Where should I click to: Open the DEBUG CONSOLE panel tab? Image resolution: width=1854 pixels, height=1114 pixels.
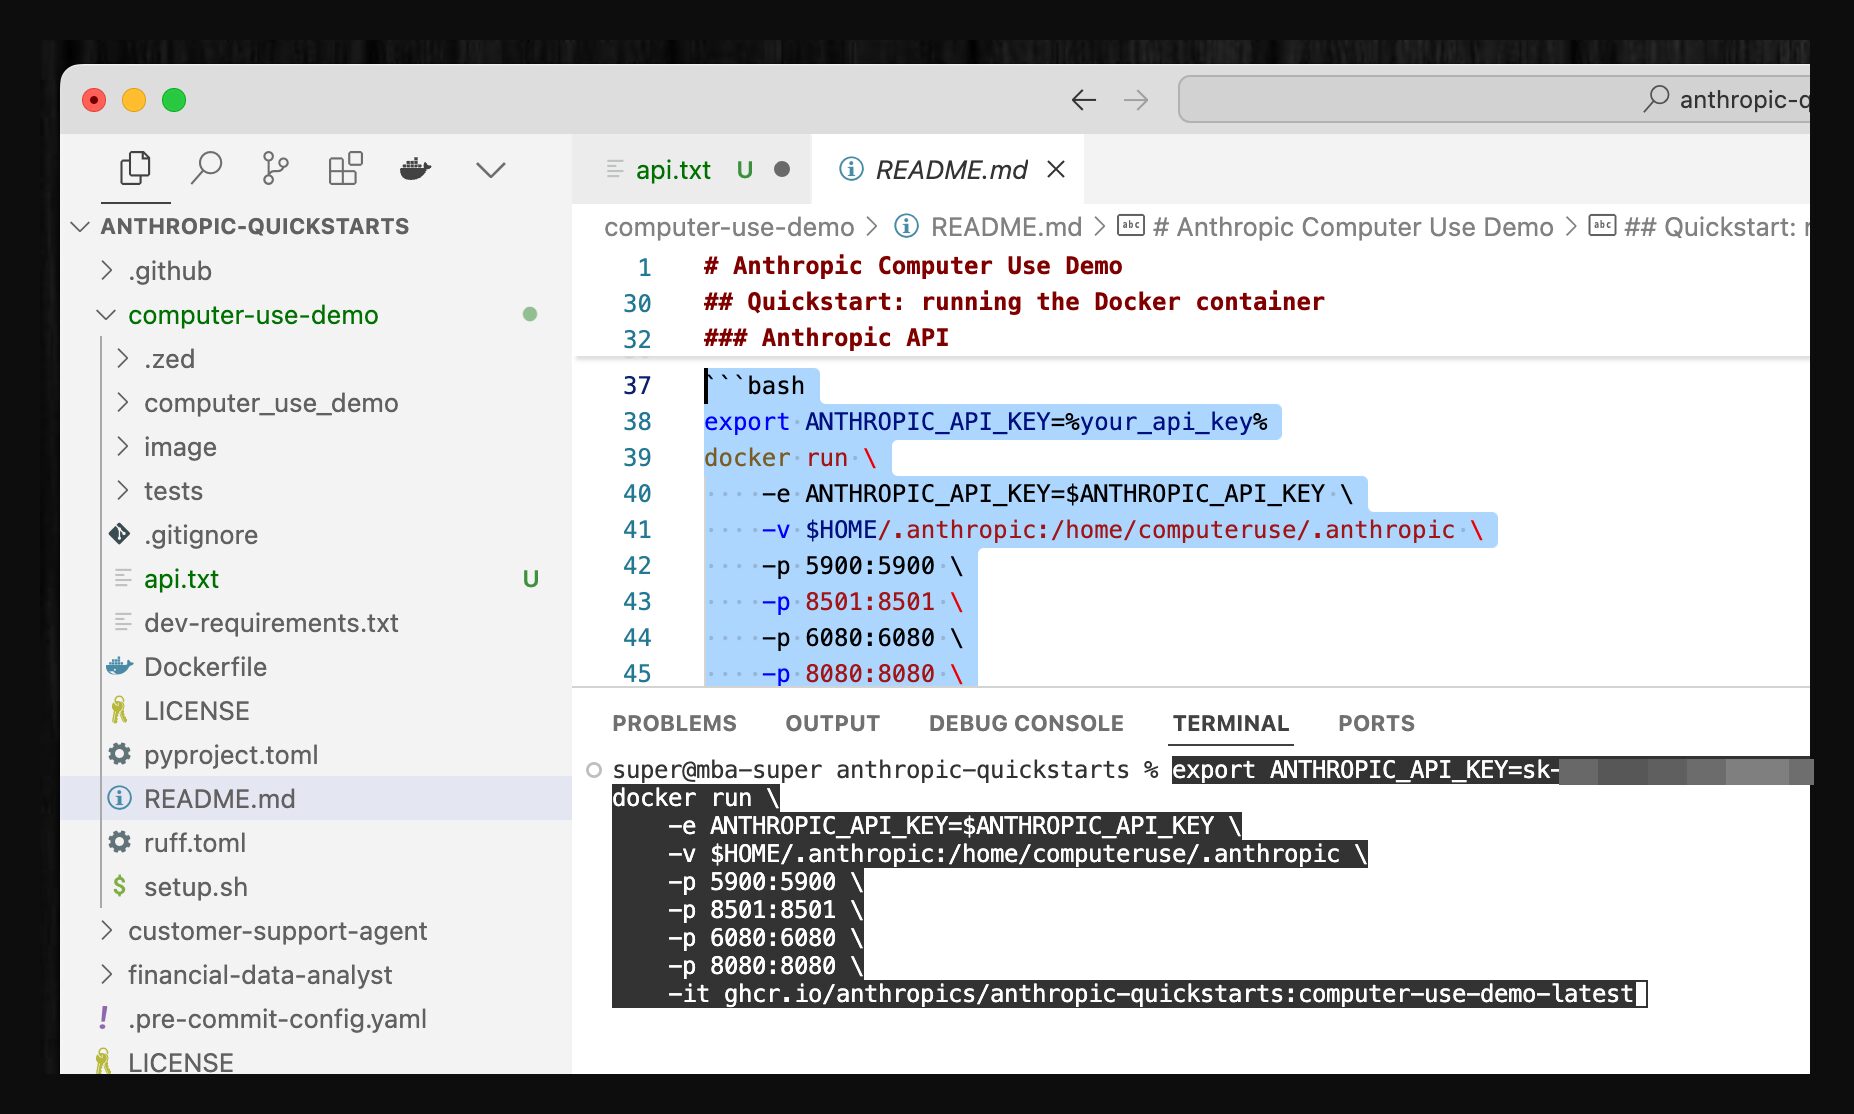coord(1026,723)
